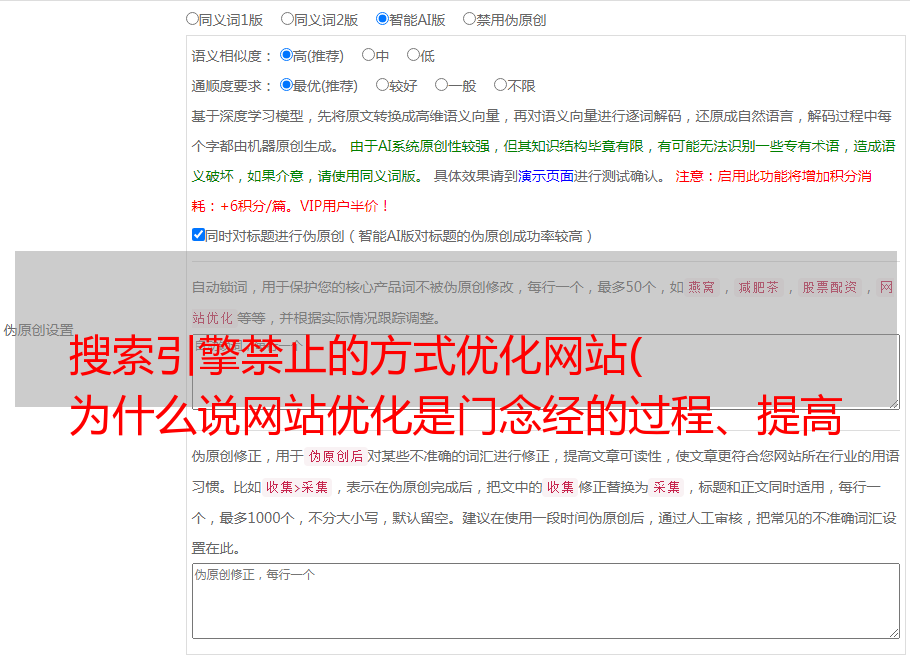Grab the resize handle of 伪原创修正 text area
Viewport: 911px width, 658px height.
(894, 633)
